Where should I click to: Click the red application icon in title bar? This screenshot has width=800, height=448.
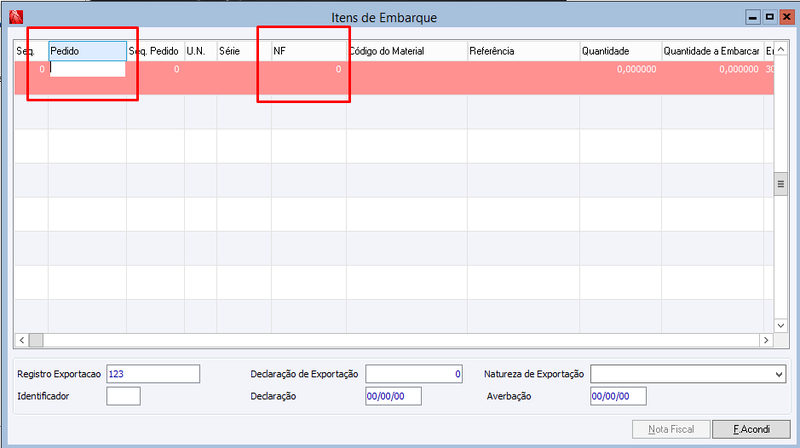tap(16, 17)
